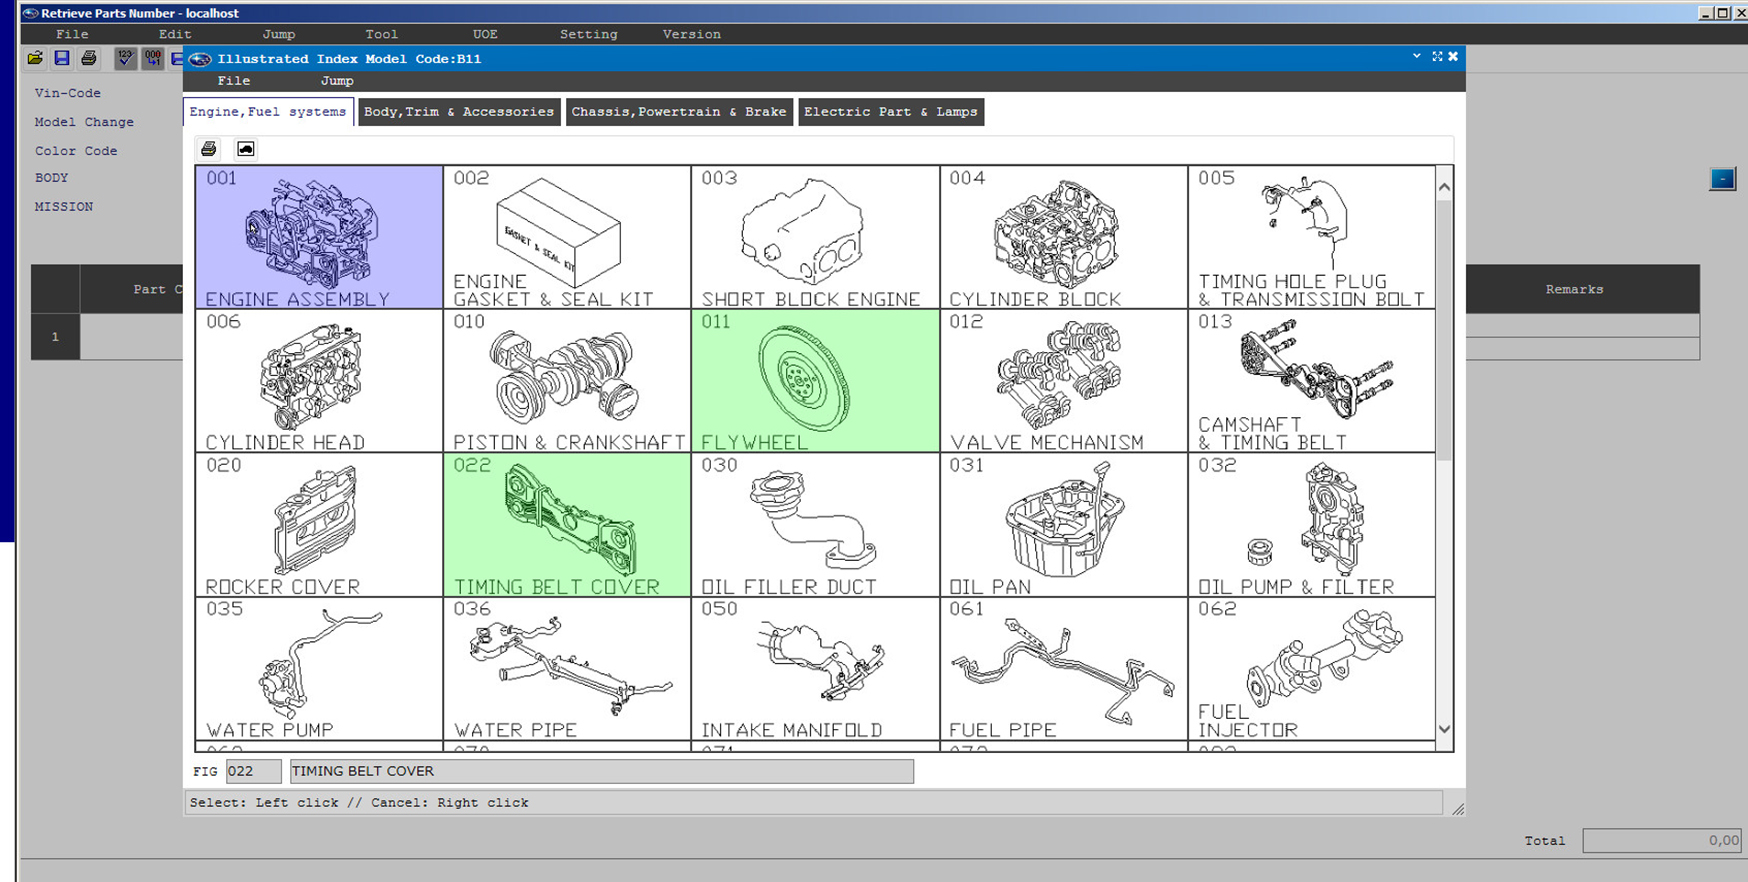Open Chassis, Powertrain & Brake tab
The height and width of the screenshot is (882, 1748).
679,112
